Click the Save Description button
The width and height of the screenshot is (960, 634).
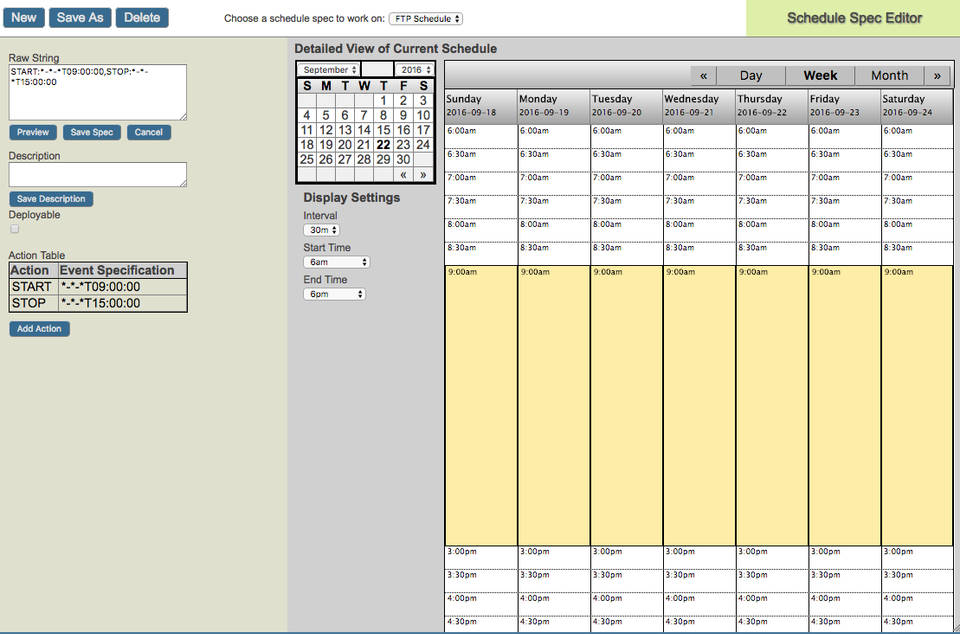tap(51, 198)
